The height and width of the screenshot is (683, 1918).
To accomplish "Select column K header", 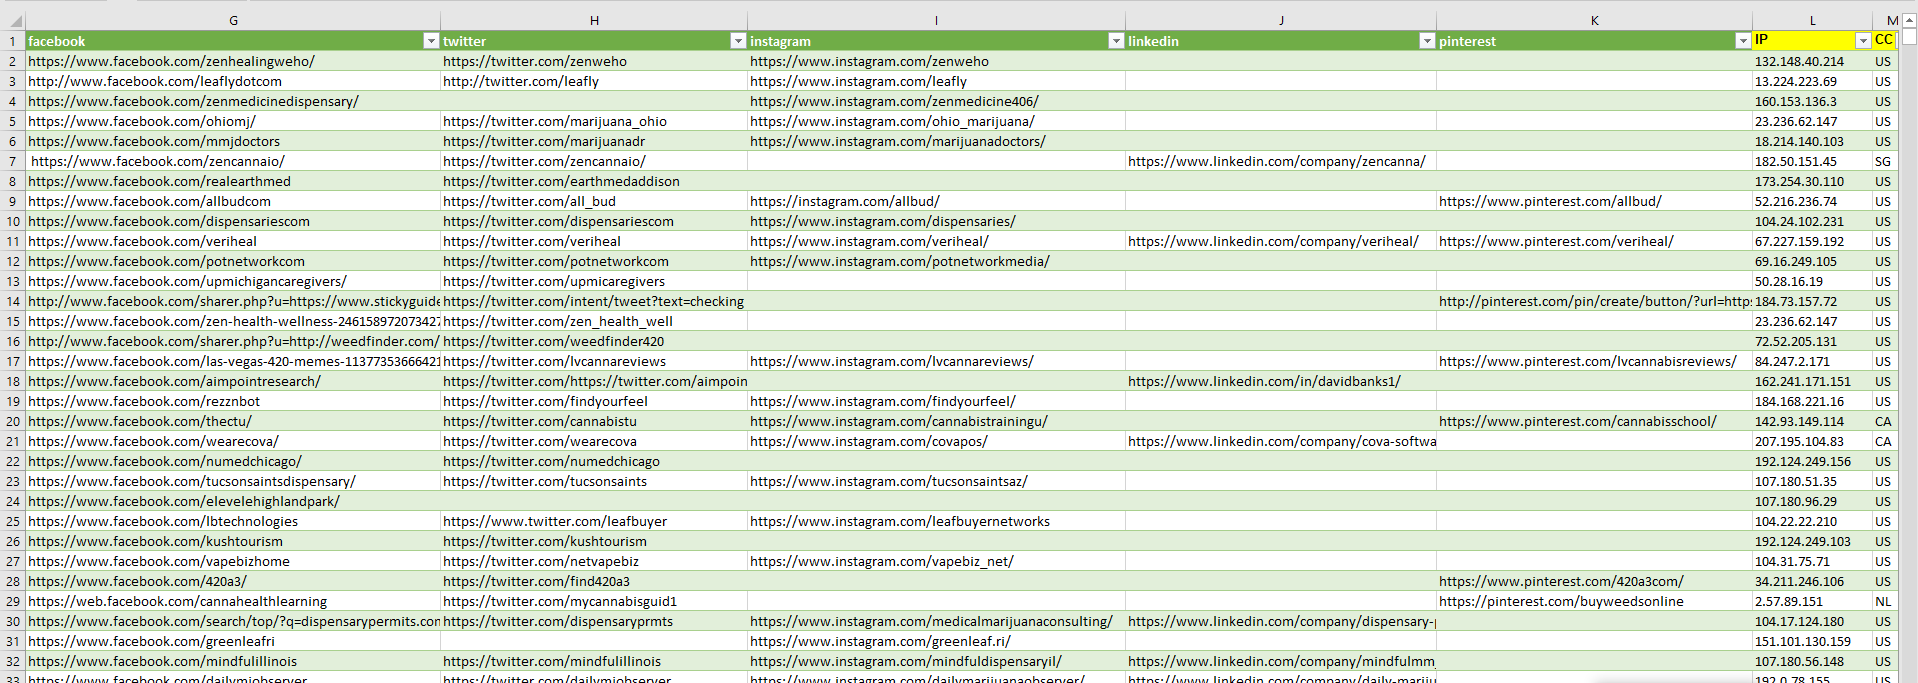I will click(x=1594, y=20).
